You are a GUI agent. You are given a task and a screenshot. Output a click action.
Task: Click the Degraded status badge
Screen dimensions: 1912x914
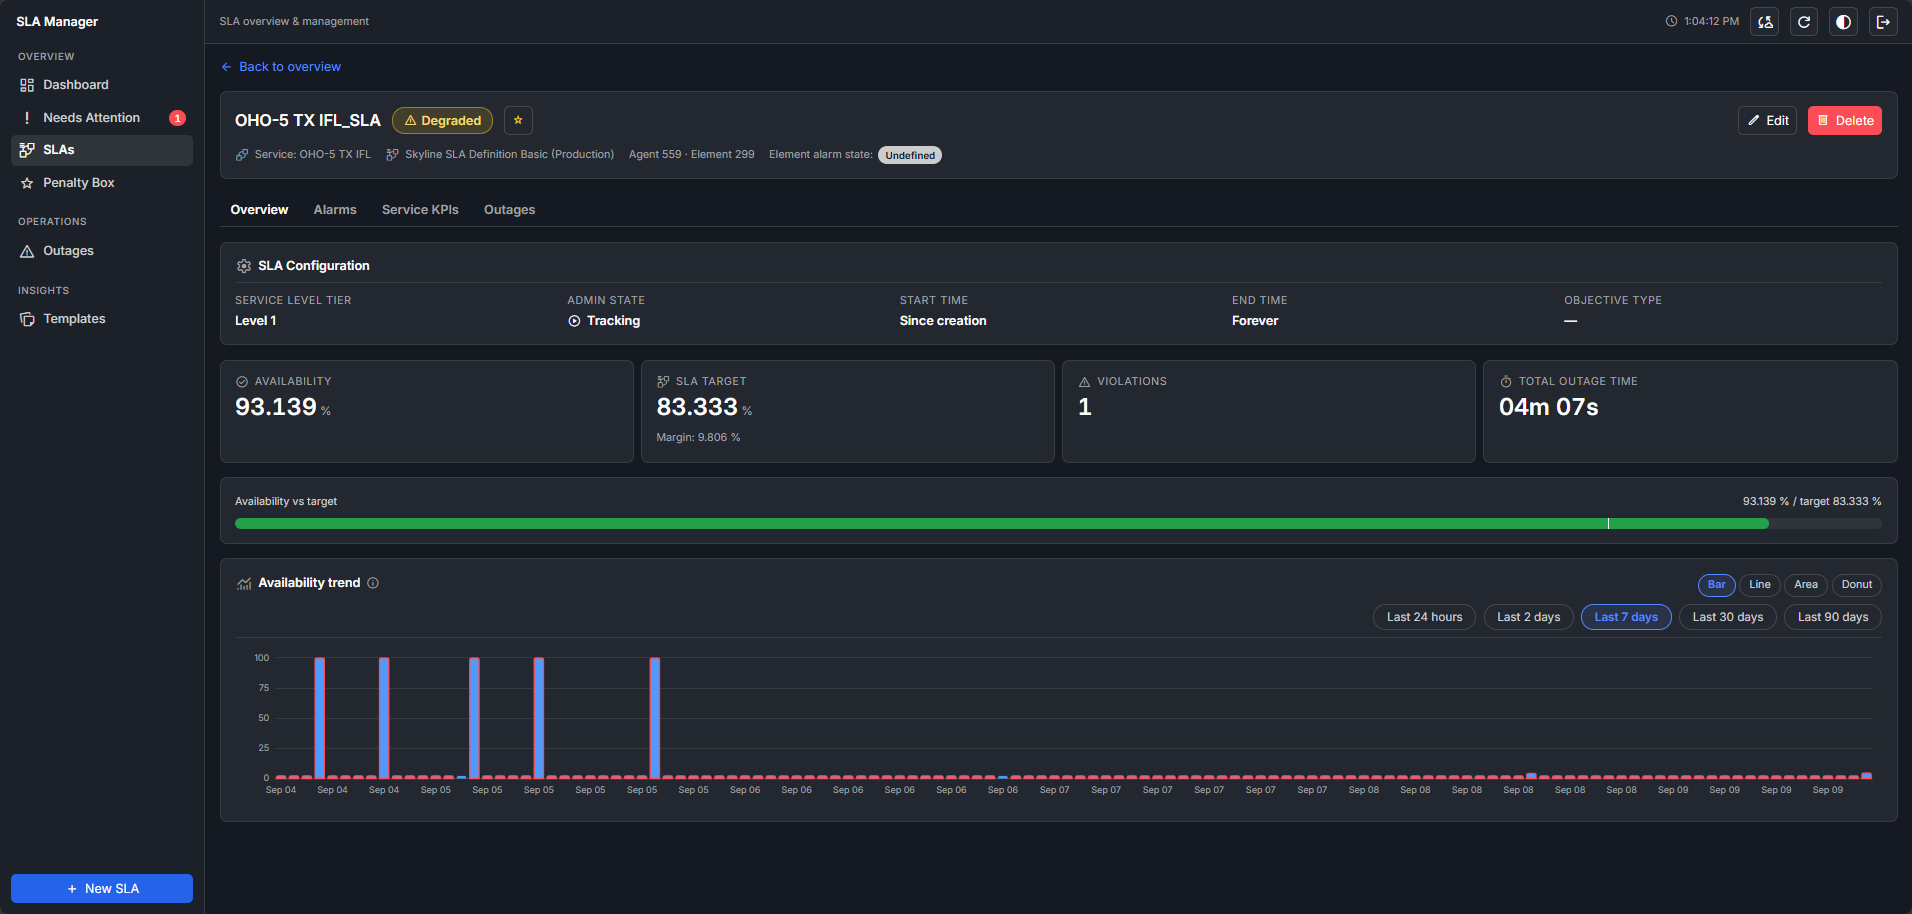pyautogui.click(x=442, y=121)
